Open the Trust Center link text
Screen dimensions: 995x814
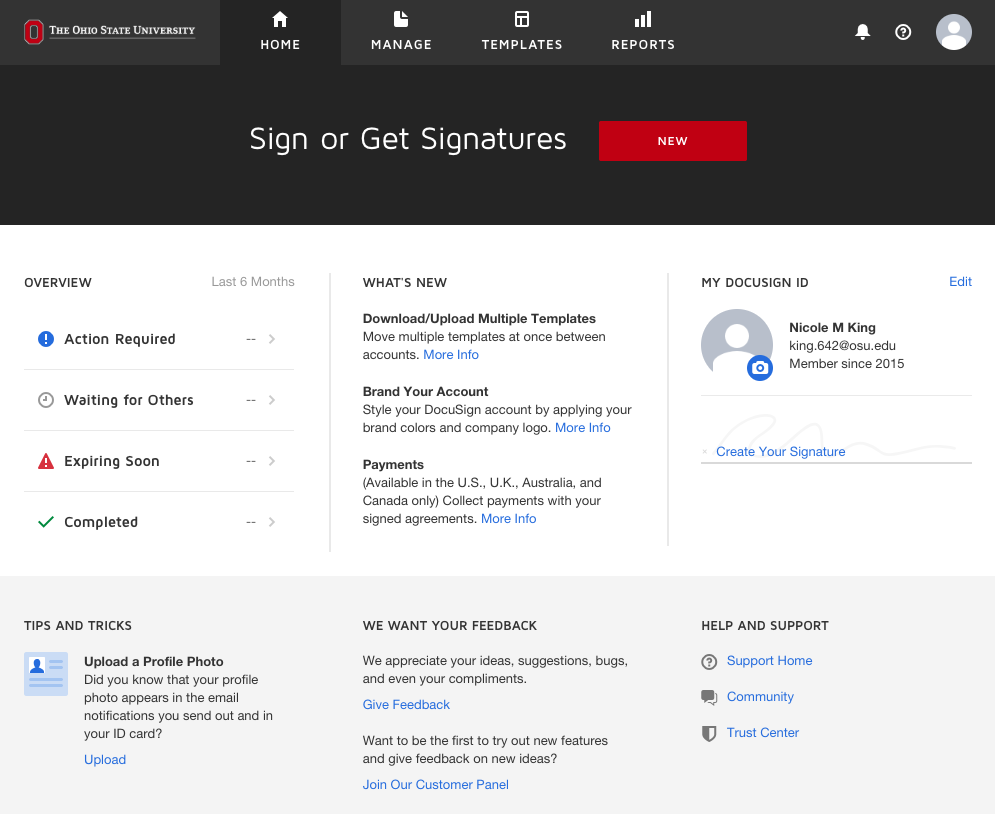pos(763,732)
